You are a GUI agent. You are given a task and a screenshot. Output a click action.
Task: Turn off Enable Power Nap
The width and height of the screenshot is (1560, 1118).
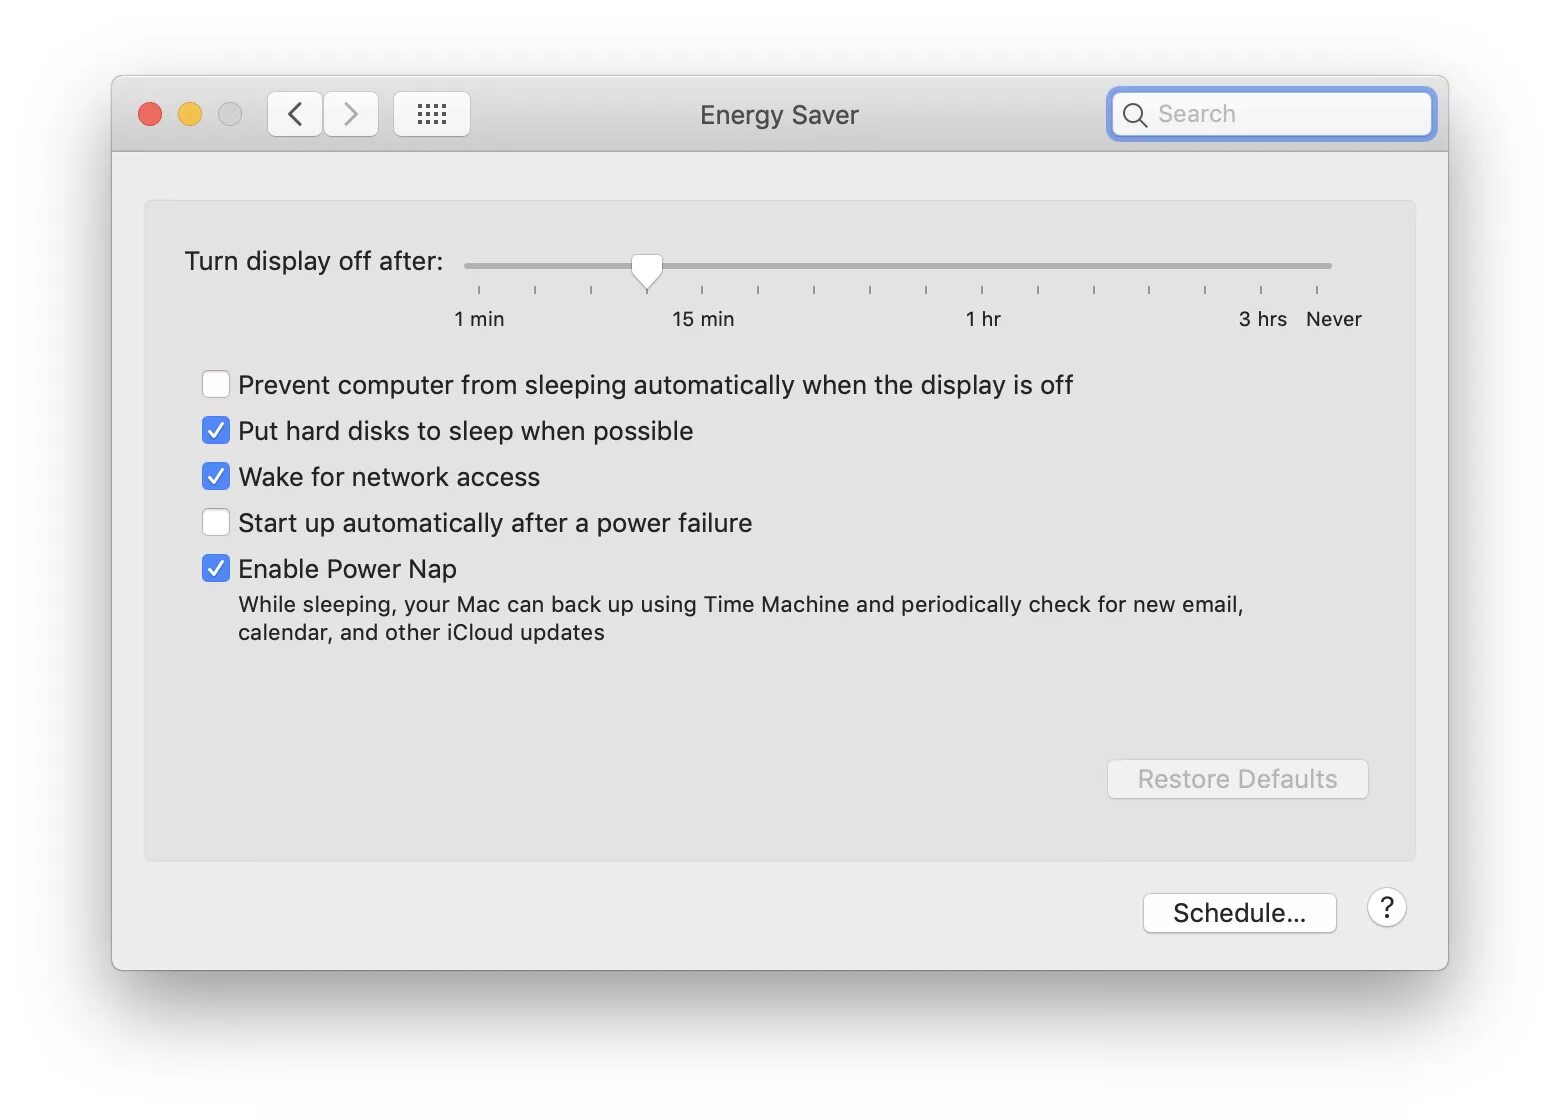[216, 568]
